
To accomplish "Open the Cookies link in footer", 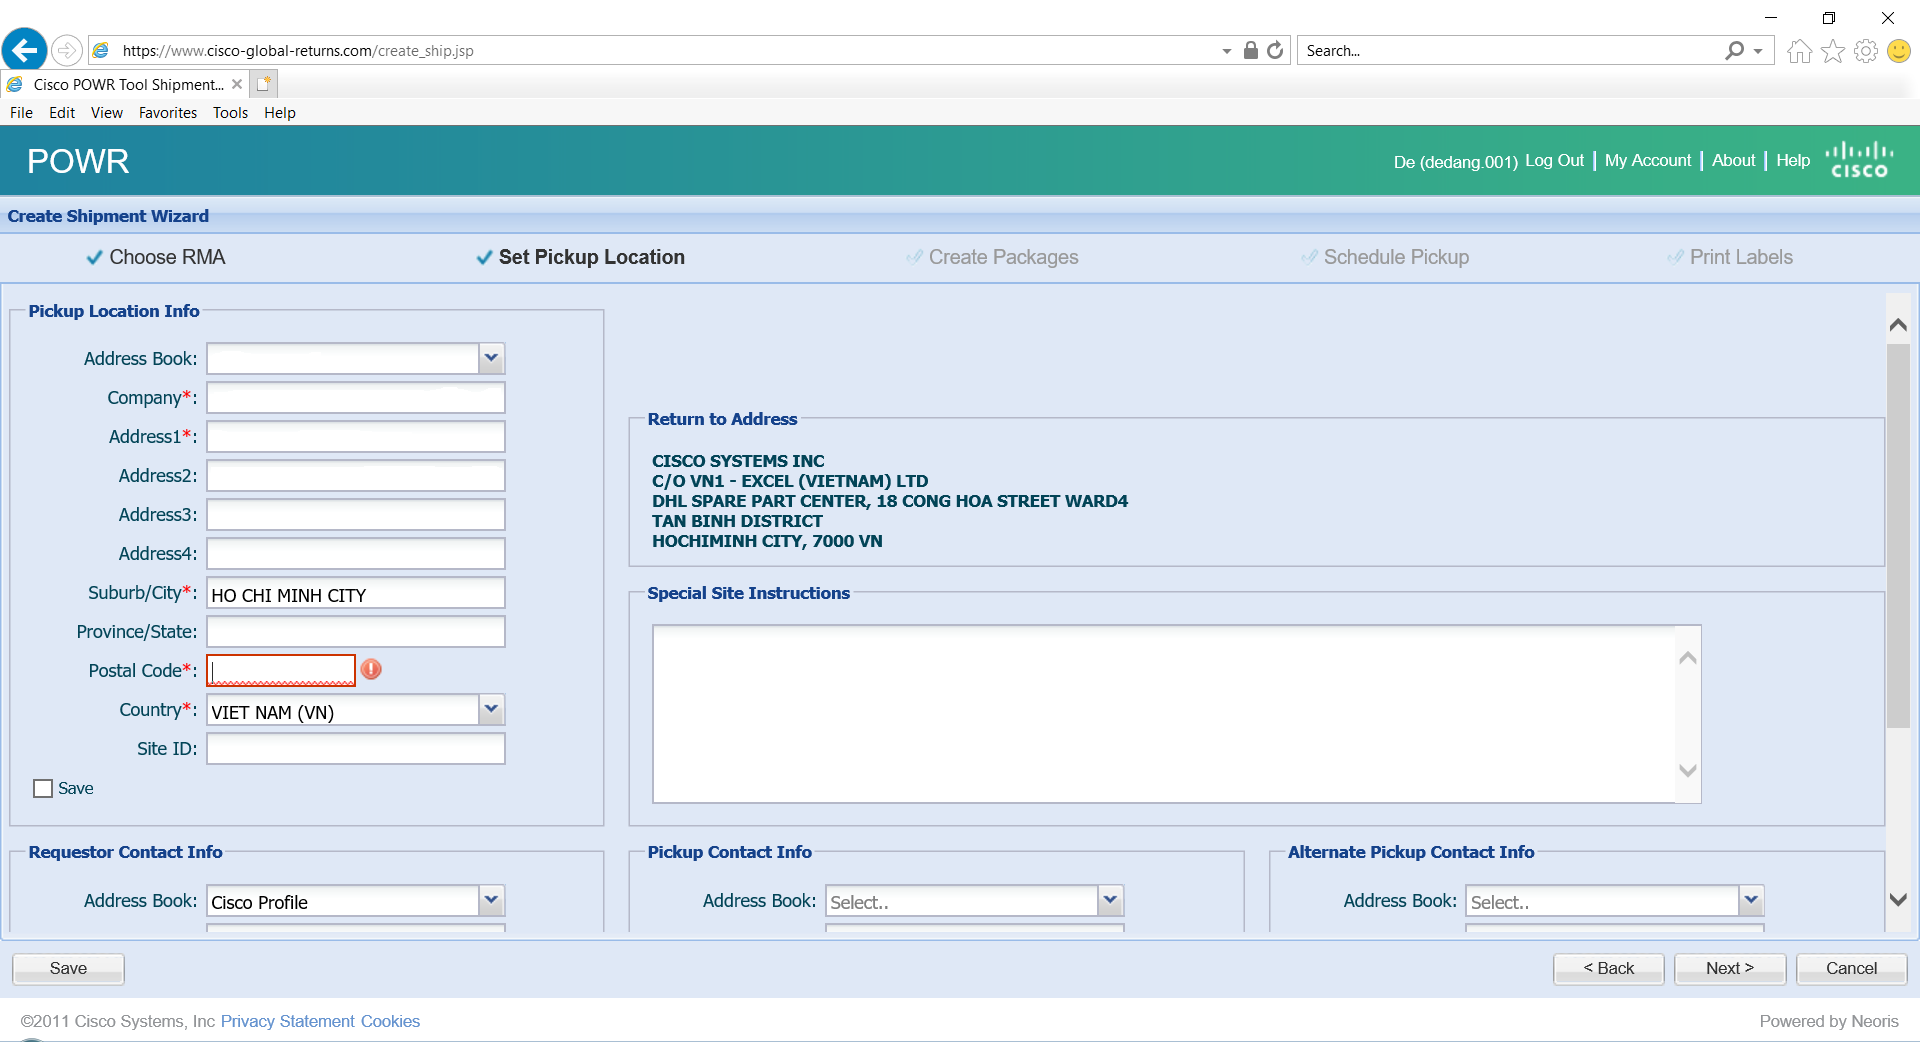I will pos(390,1021).
